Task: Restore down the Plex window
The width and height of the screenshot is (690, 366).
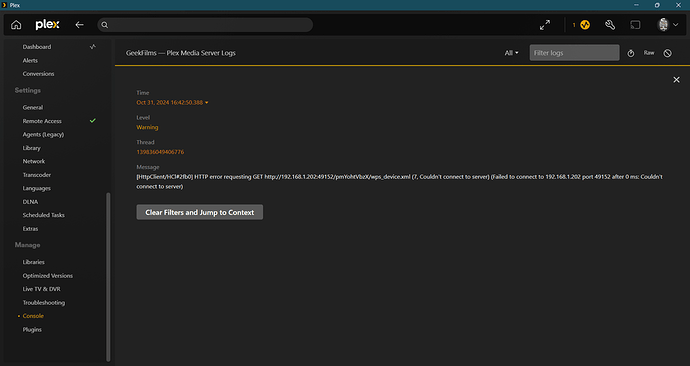Action: pos(657,5)
